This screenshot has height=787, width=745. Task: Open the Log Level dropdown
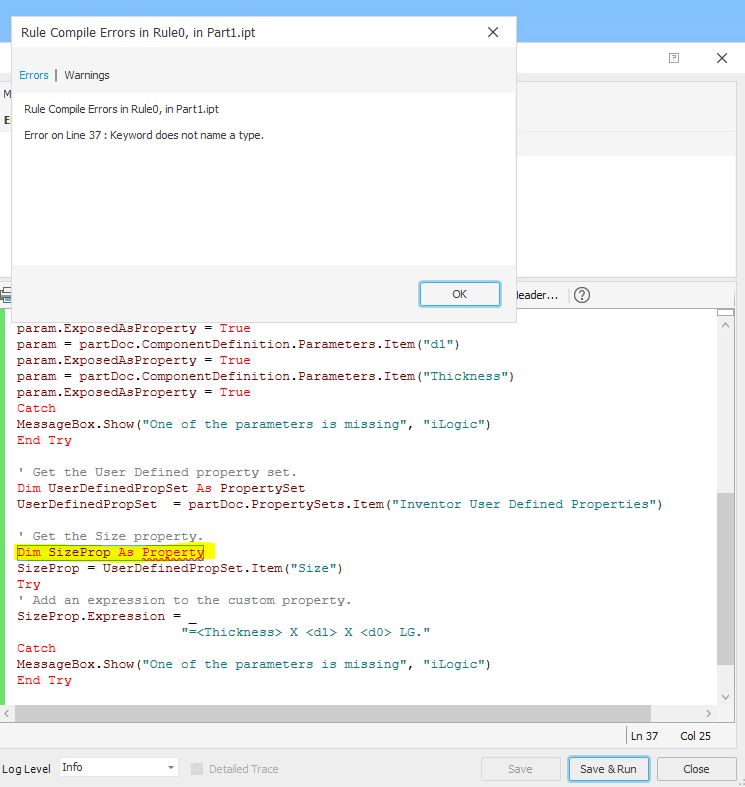(119, 767)
